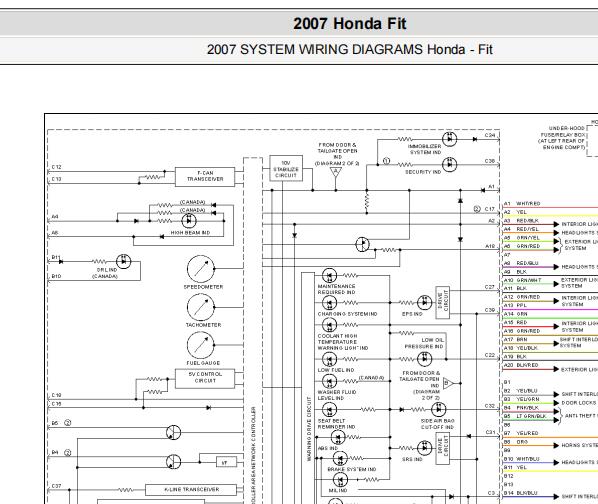Viewport: 598px width, 504px height.
Task: Click the LED symbol left of EPS IND drive circuit
Action: [x=424, y=303]
